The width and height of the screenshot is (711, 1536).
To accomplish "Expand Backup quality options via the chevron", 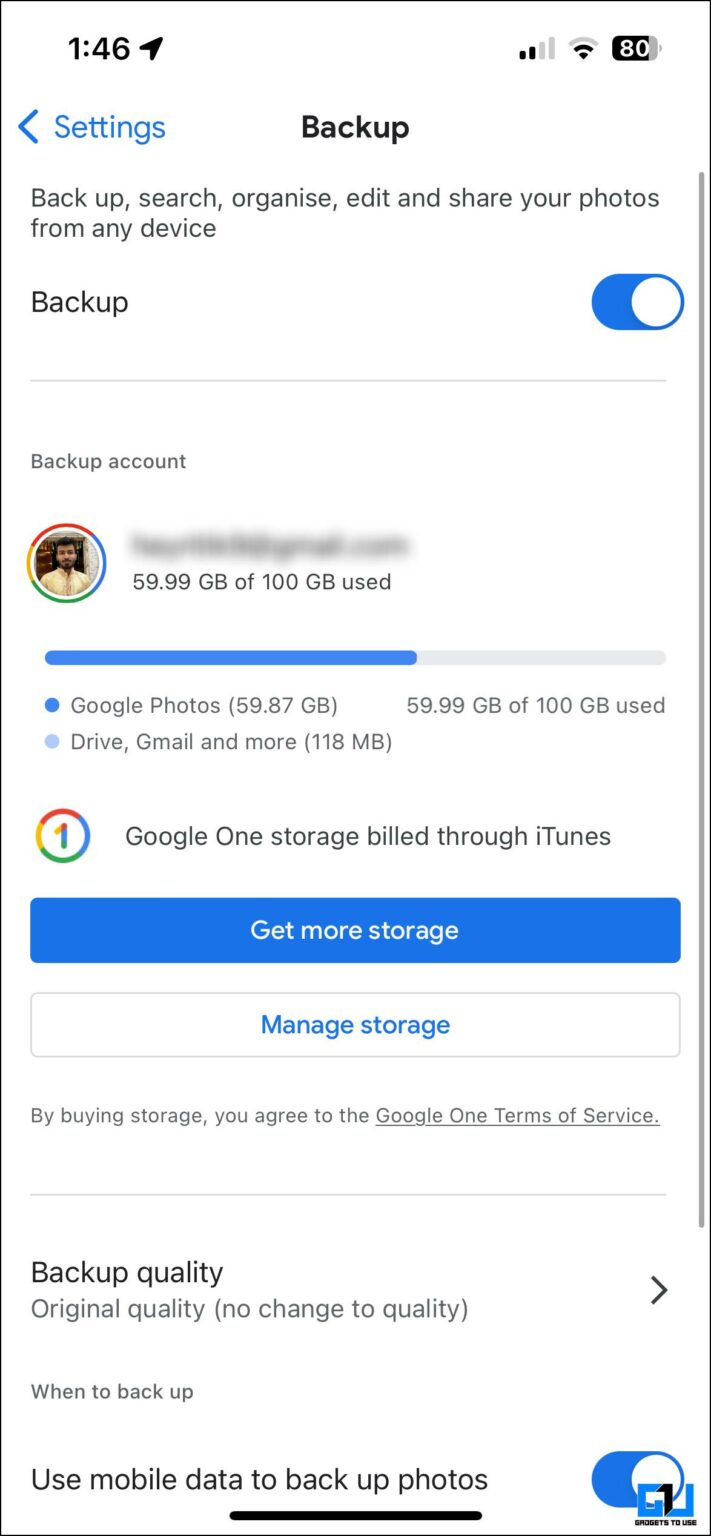I will point(658,1290).
